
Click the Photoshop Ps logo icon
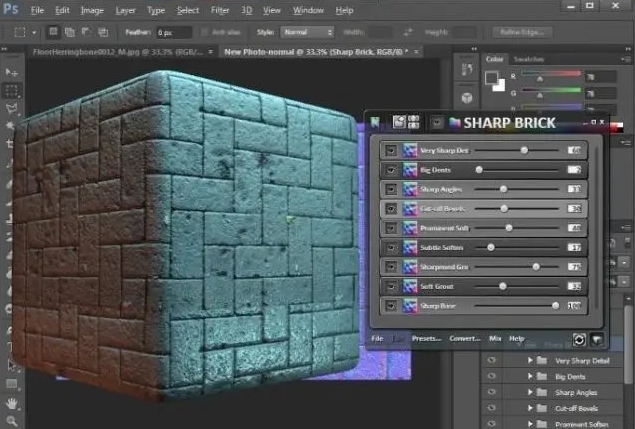tap(11, 11)
